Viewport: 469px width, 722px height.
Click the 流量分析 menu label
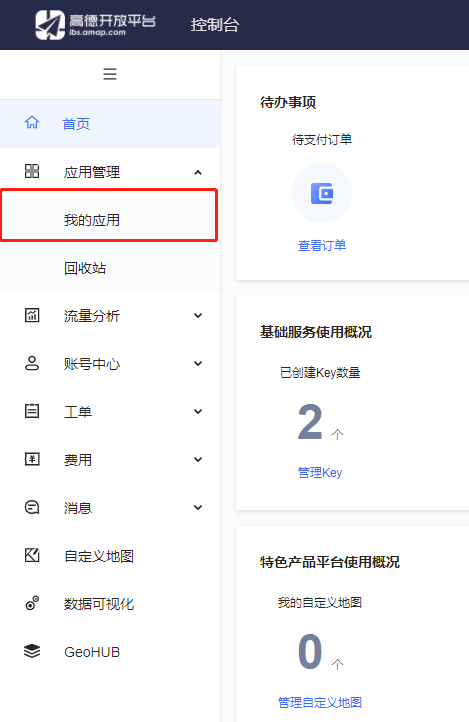(x=92, y=316)
